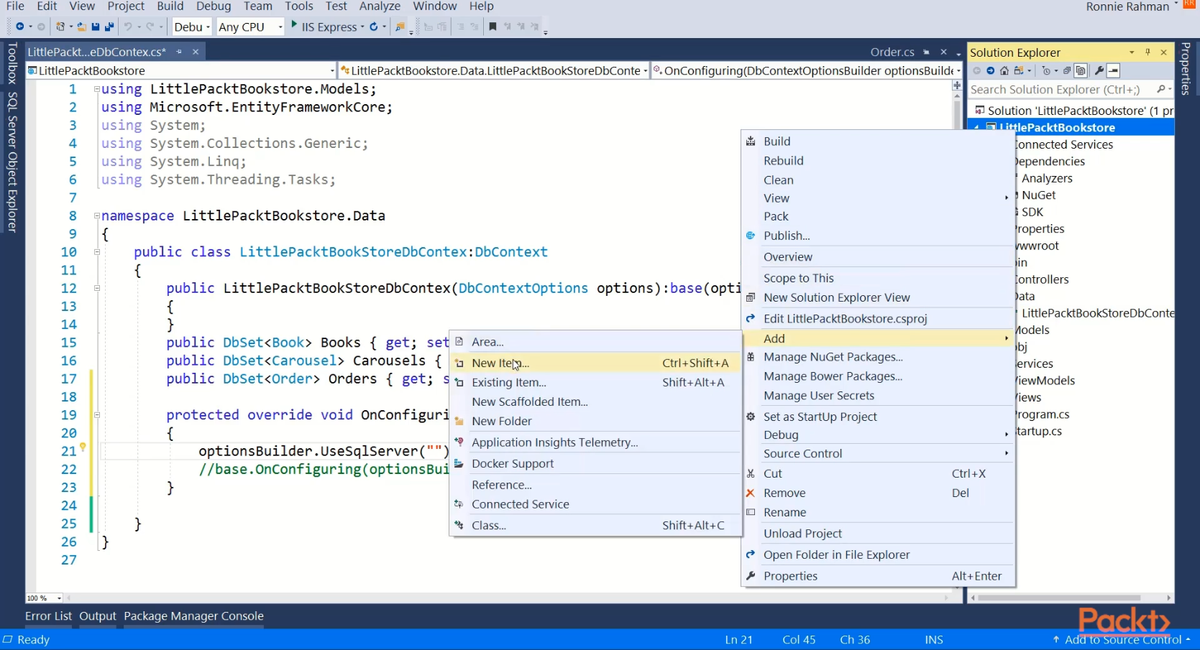Collapse the namespace block on line 8
This screenshot has height=650, width=1200.
(x=96, y=216)
